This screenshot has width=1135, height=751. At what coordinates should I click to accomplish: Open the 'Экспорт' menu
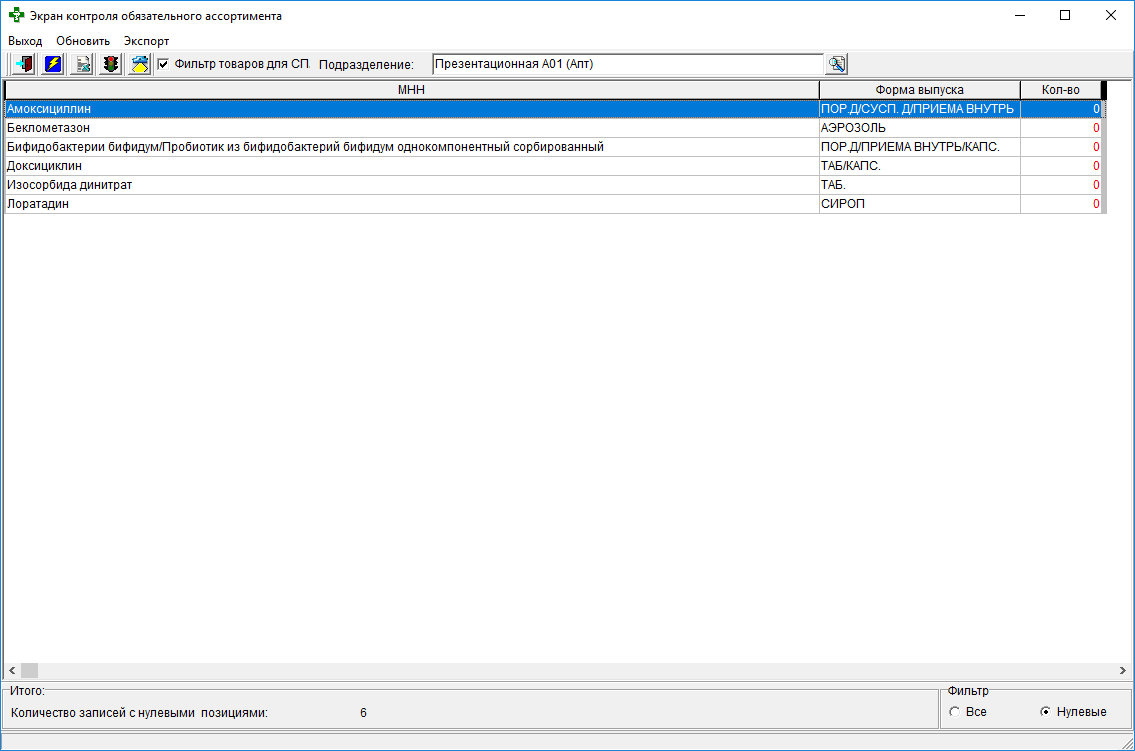[146, 41]
